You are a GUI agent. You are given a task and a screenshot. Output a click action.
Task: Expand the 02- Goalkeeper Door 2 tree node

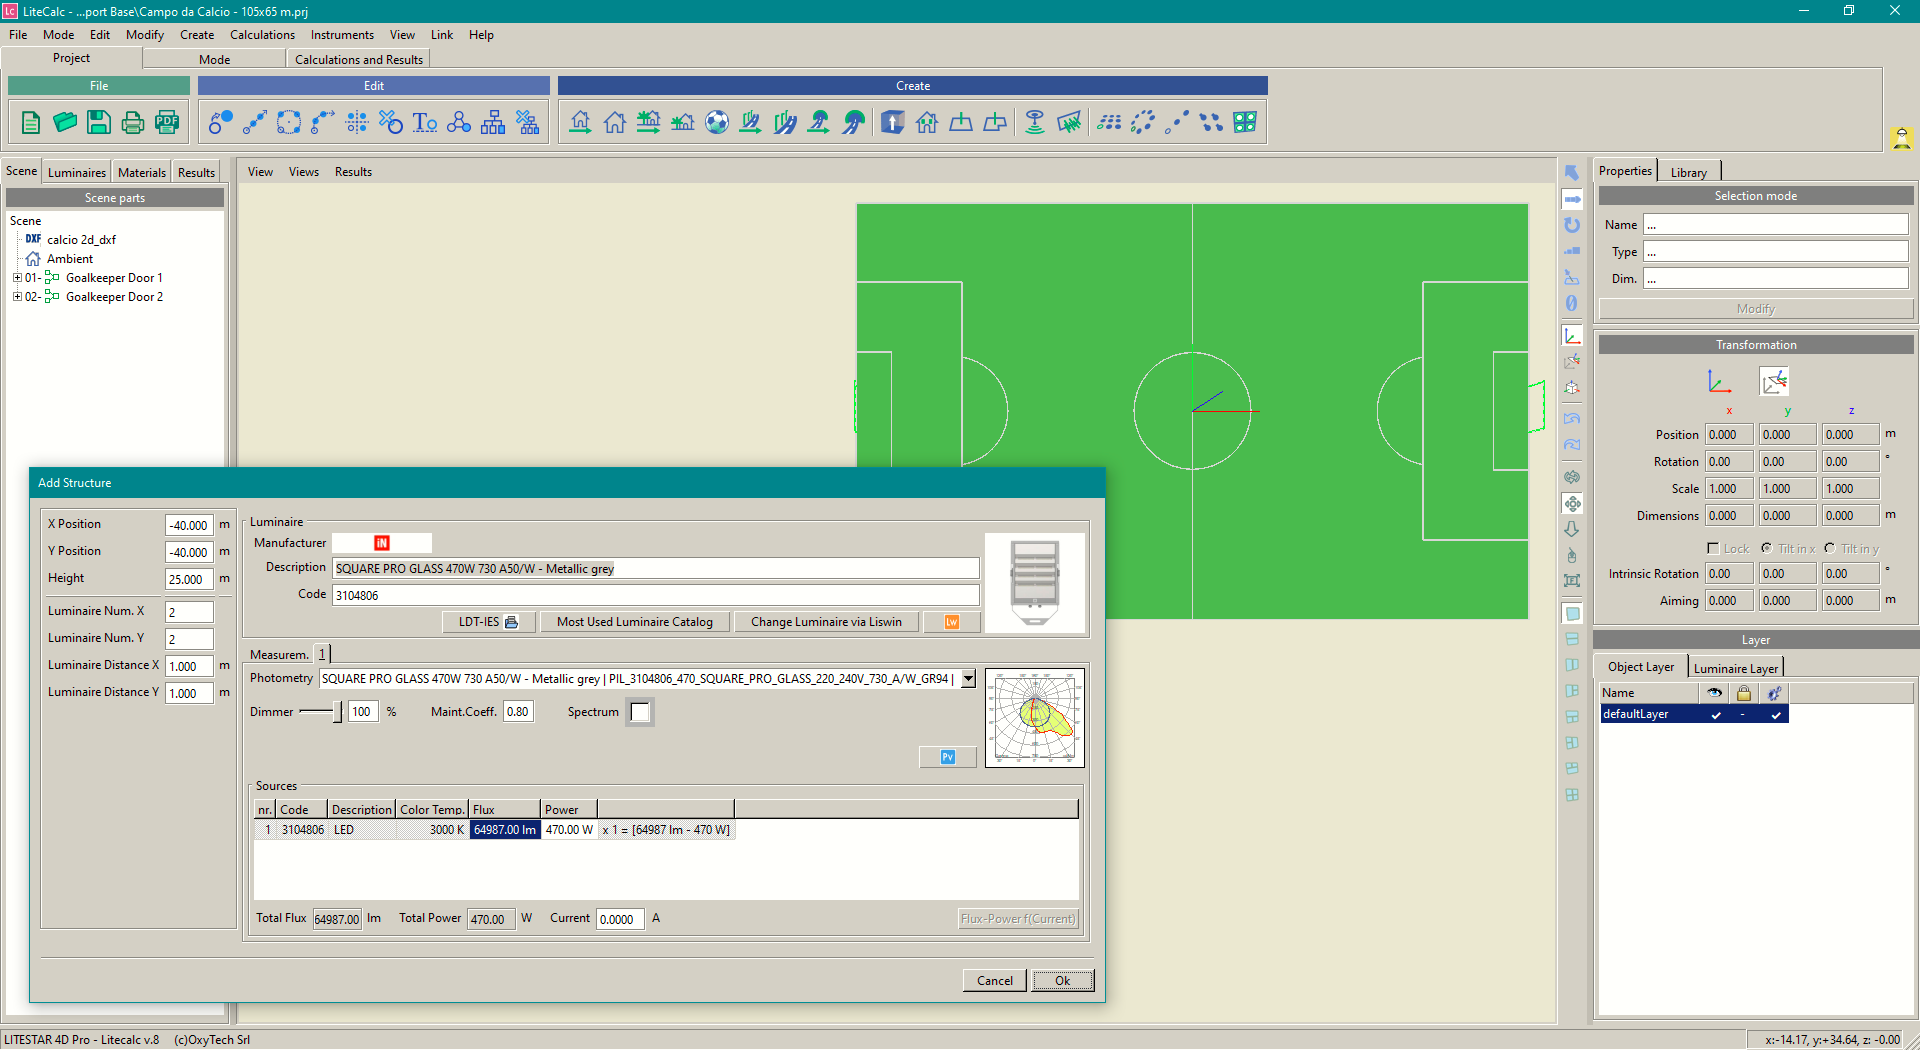(x=17, y=297)
